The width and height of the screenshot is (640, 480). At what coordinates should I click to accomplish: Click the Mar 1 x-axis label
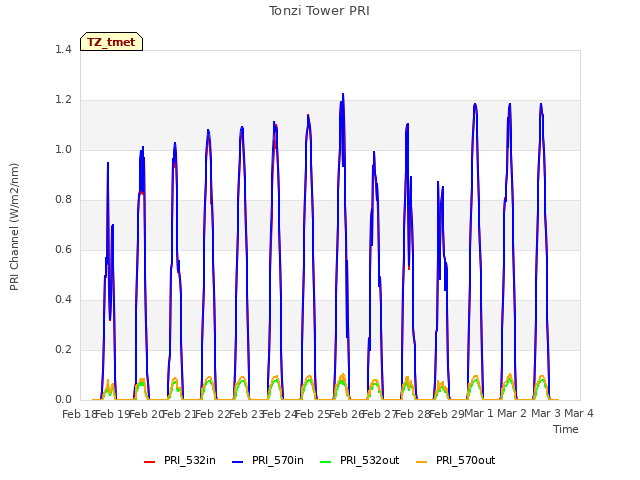[x=479, y=413]
